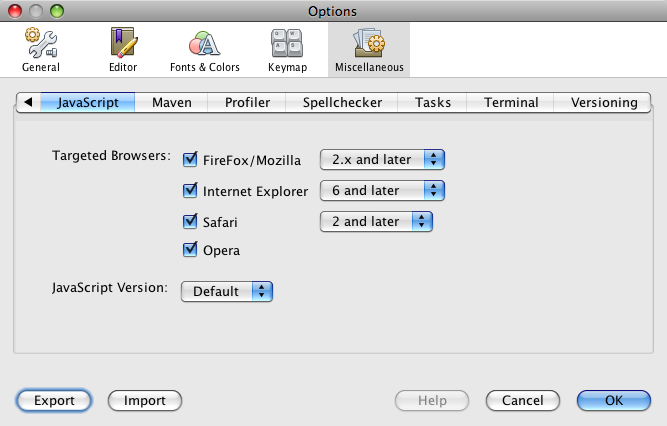
Task: Choose a JavaScript Version from dropdown
Action: coord(227,291)
